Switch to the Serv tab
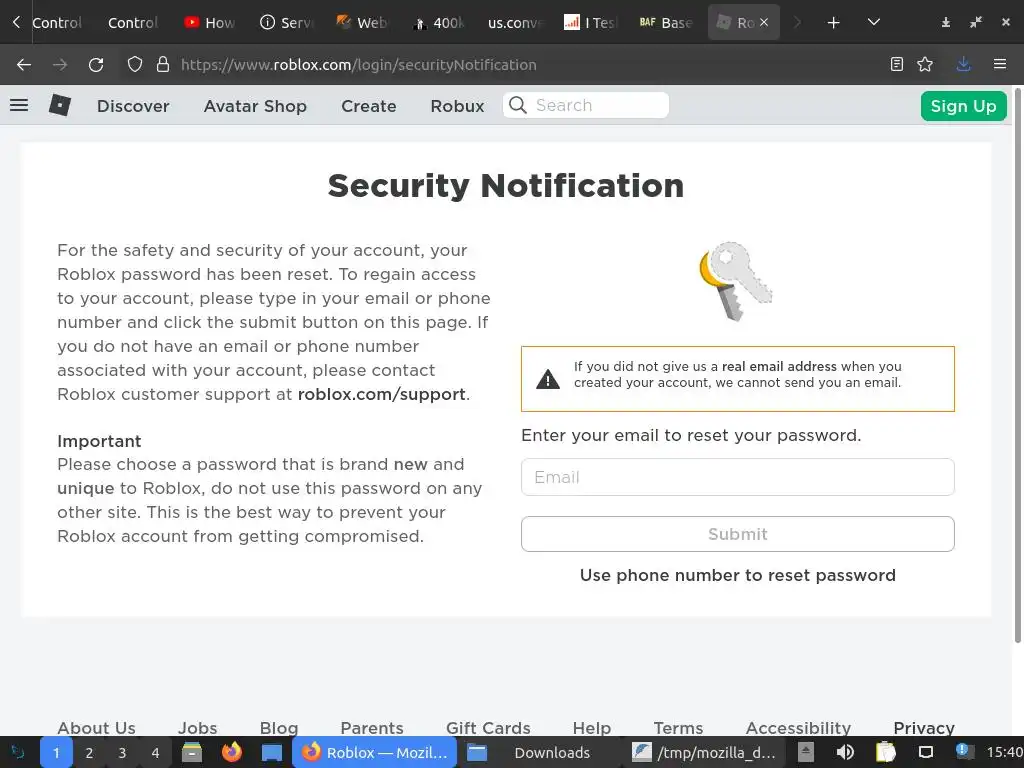 click(x=287, y=23)
